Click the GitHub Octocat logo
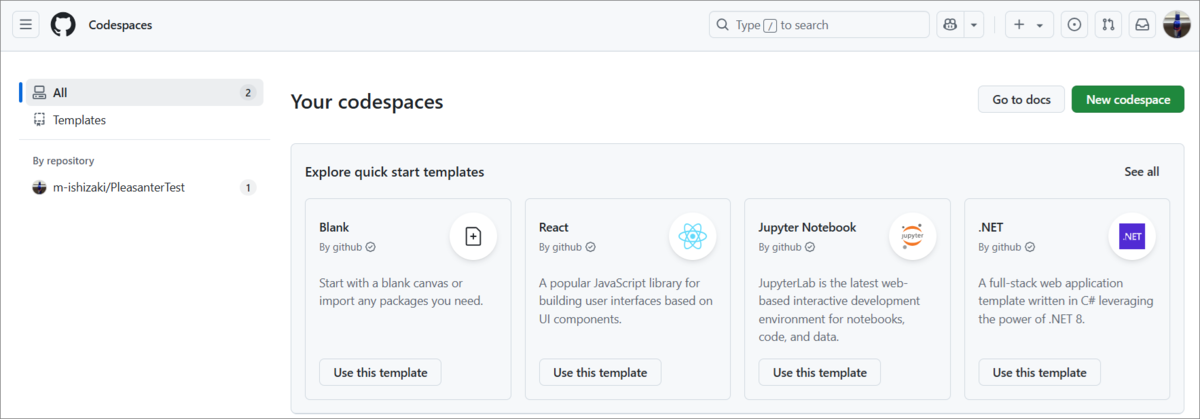1200x419 pixels. point(63,25)
